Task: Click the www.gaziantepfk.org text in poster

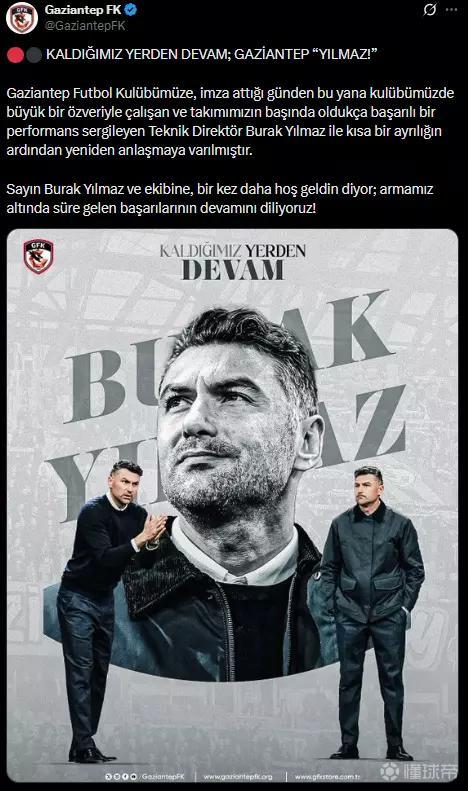Action: (x=238, y=777)
